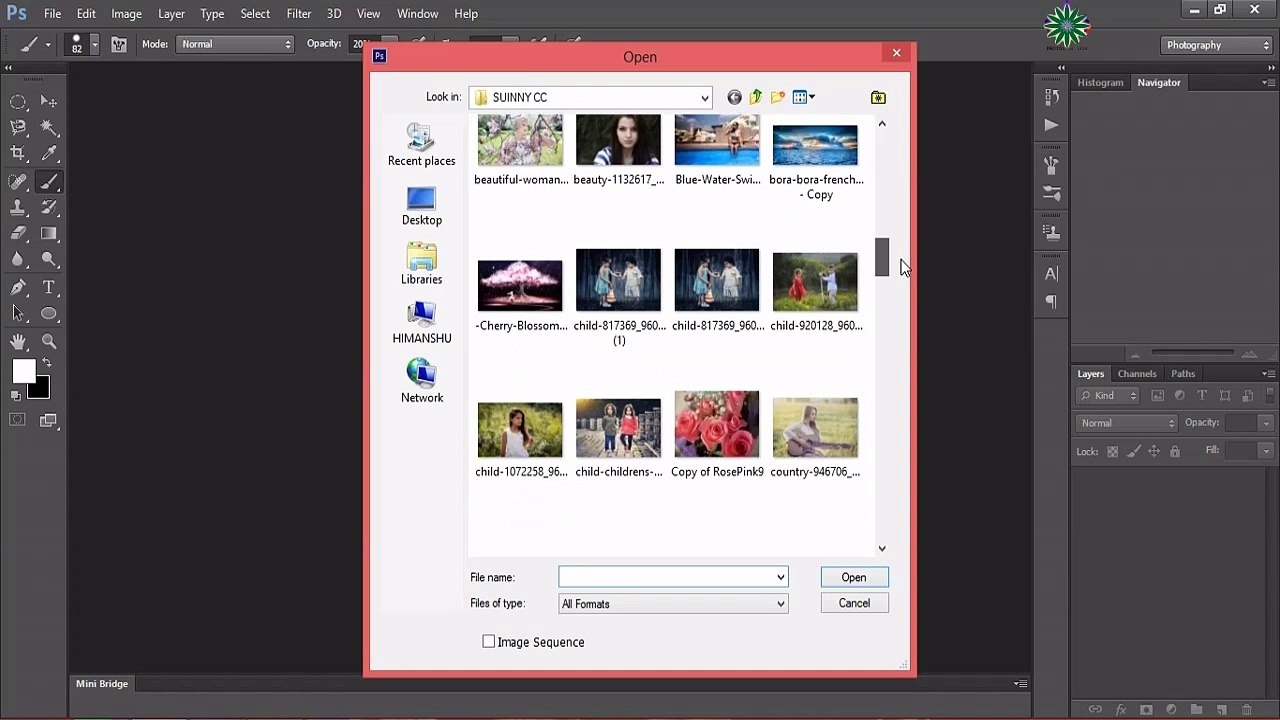The height and width of the screenshot is (720, 1280).
Task: Select the Crop tool
Action: click(18, 154)
